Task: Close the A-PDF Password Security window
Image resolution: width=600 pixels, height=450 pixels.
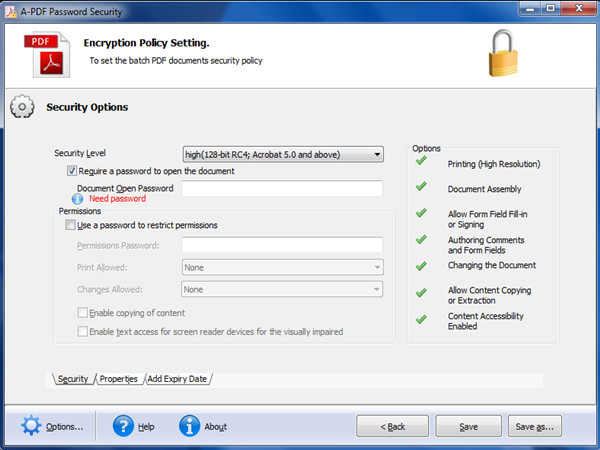Action: click(579, 8)
